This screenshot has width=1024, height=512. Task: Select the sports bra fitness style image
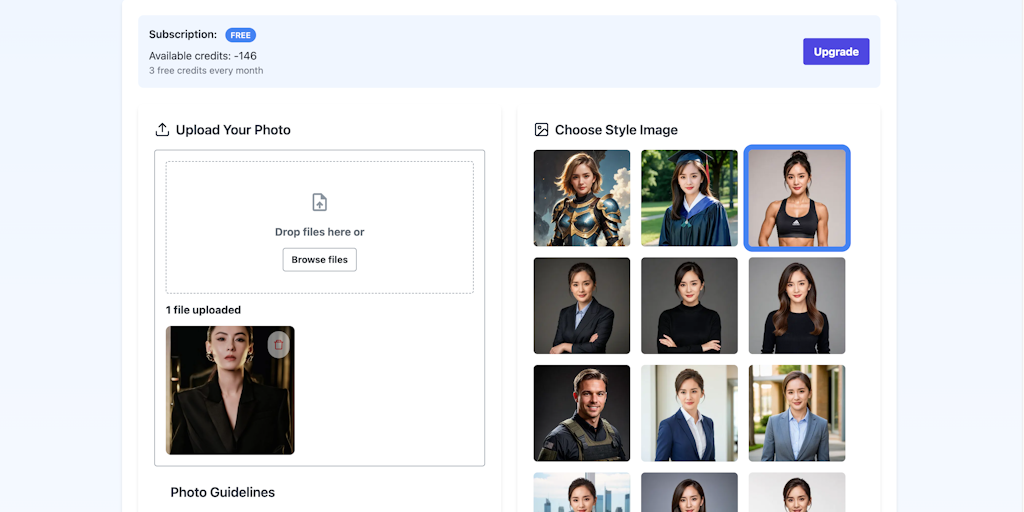click(797, 198)
